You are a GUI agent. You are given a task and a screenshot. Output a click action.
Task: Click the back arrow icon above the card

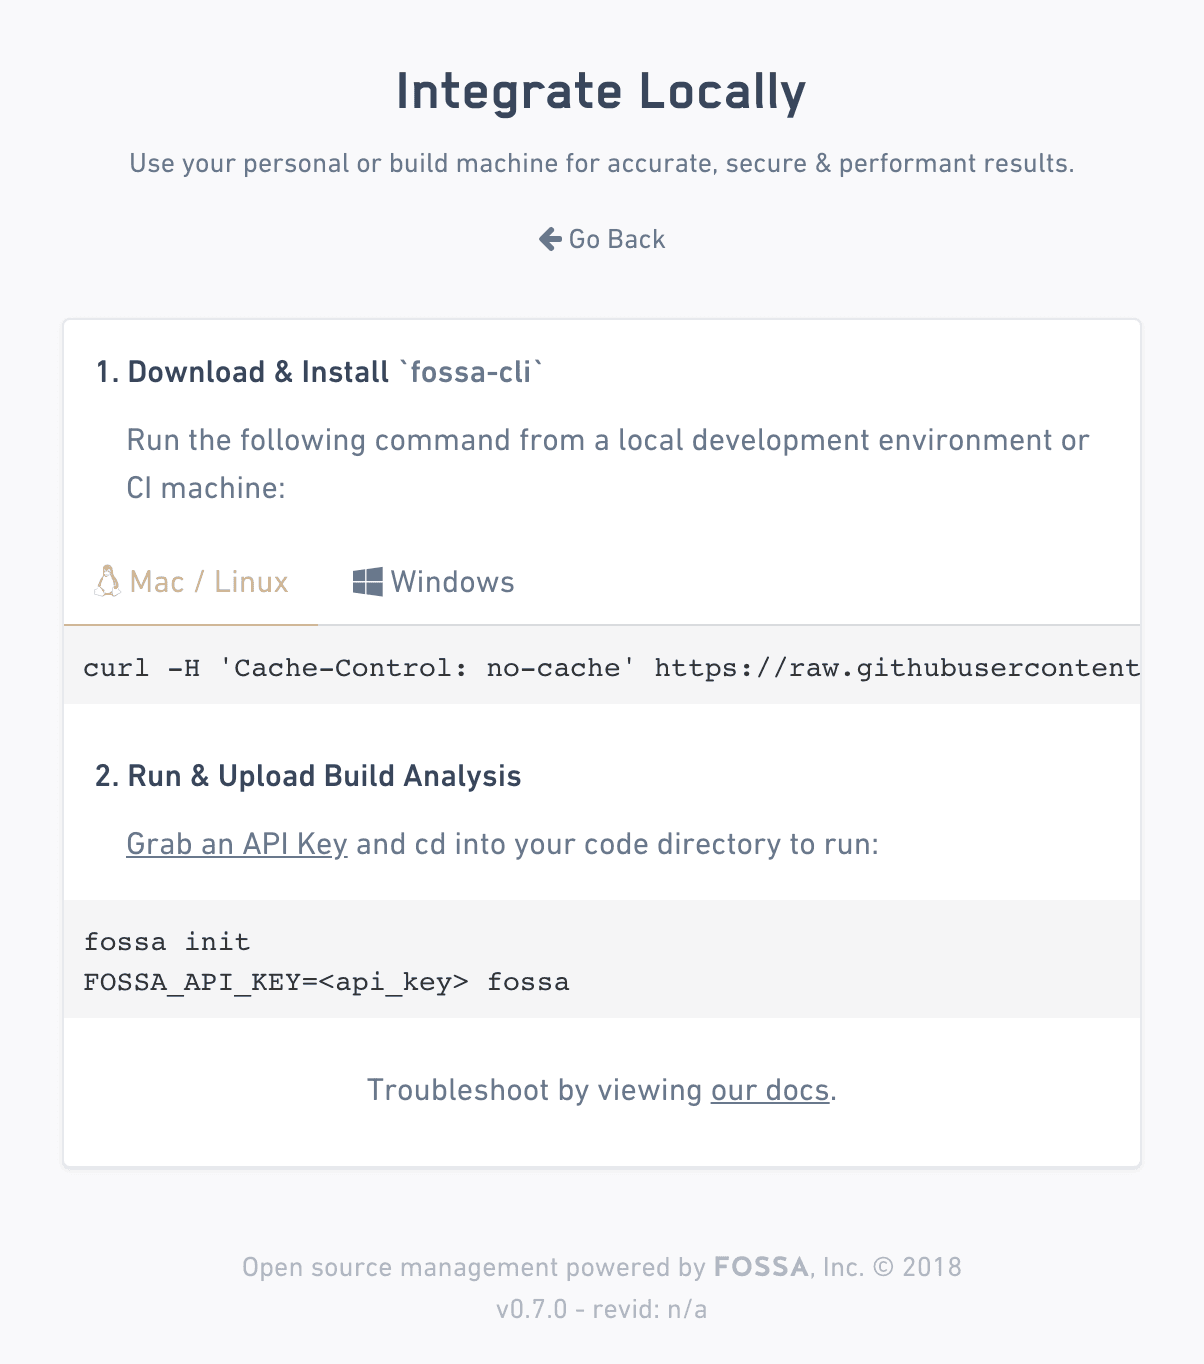[x=549, y=238]
